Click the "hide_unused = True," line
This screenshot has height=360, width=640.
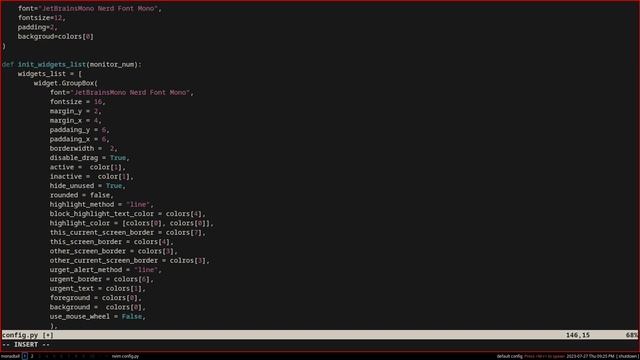(88, 186)
